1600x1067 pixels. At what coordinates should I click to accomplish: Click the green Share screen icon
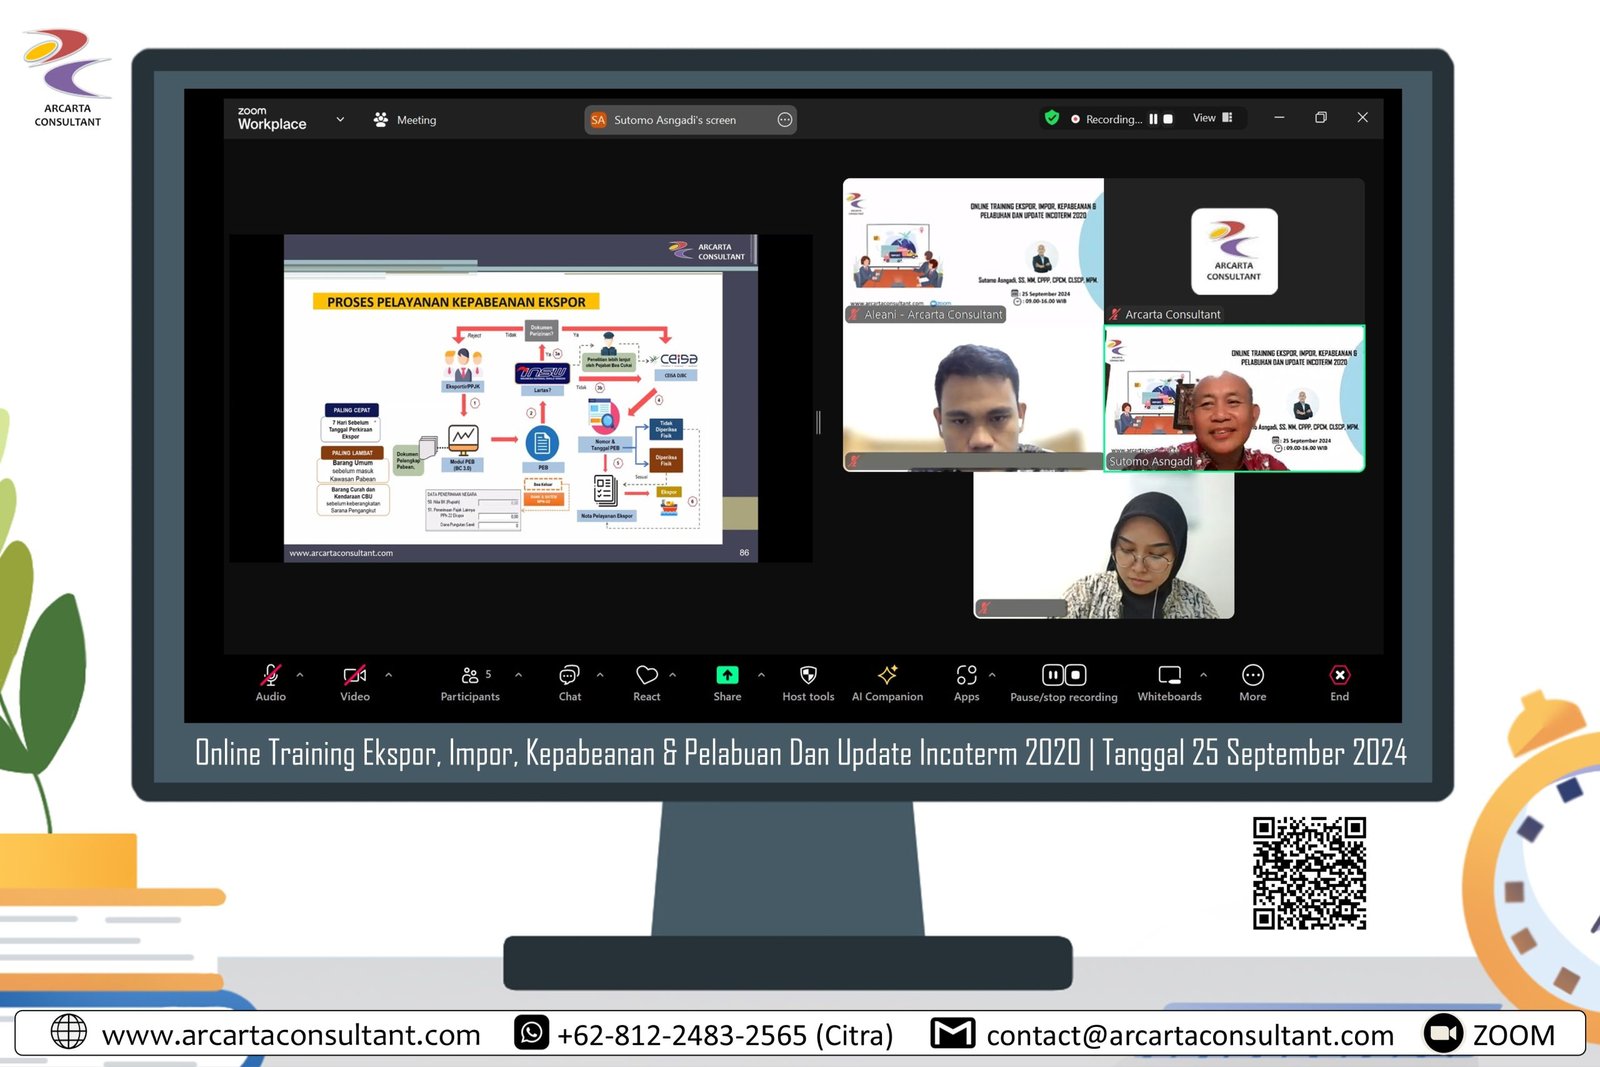[727, 676]
